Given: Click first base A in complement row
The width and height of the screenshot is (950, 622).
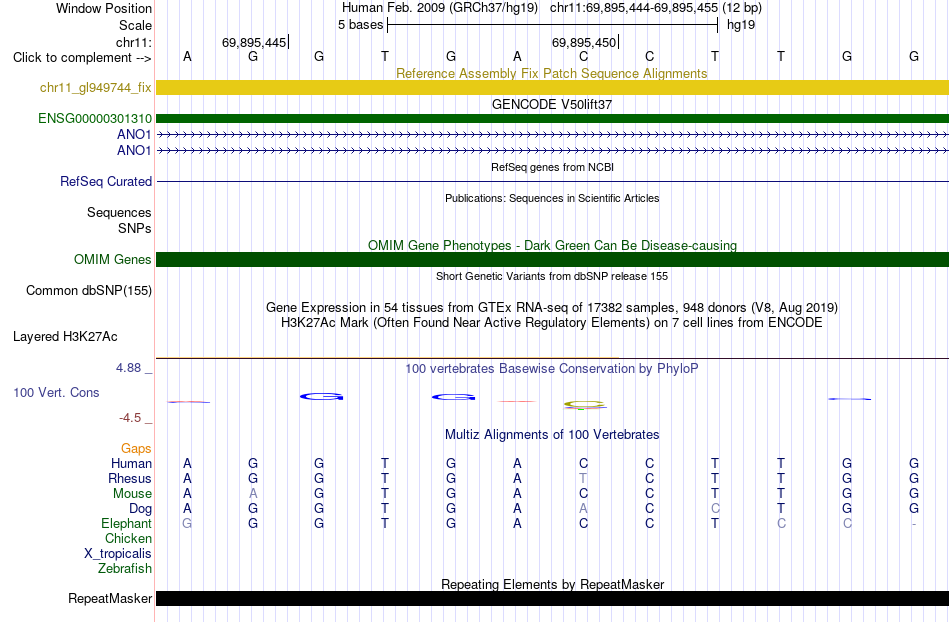Looking at the screenshot, I should click(x=187, y=57).
